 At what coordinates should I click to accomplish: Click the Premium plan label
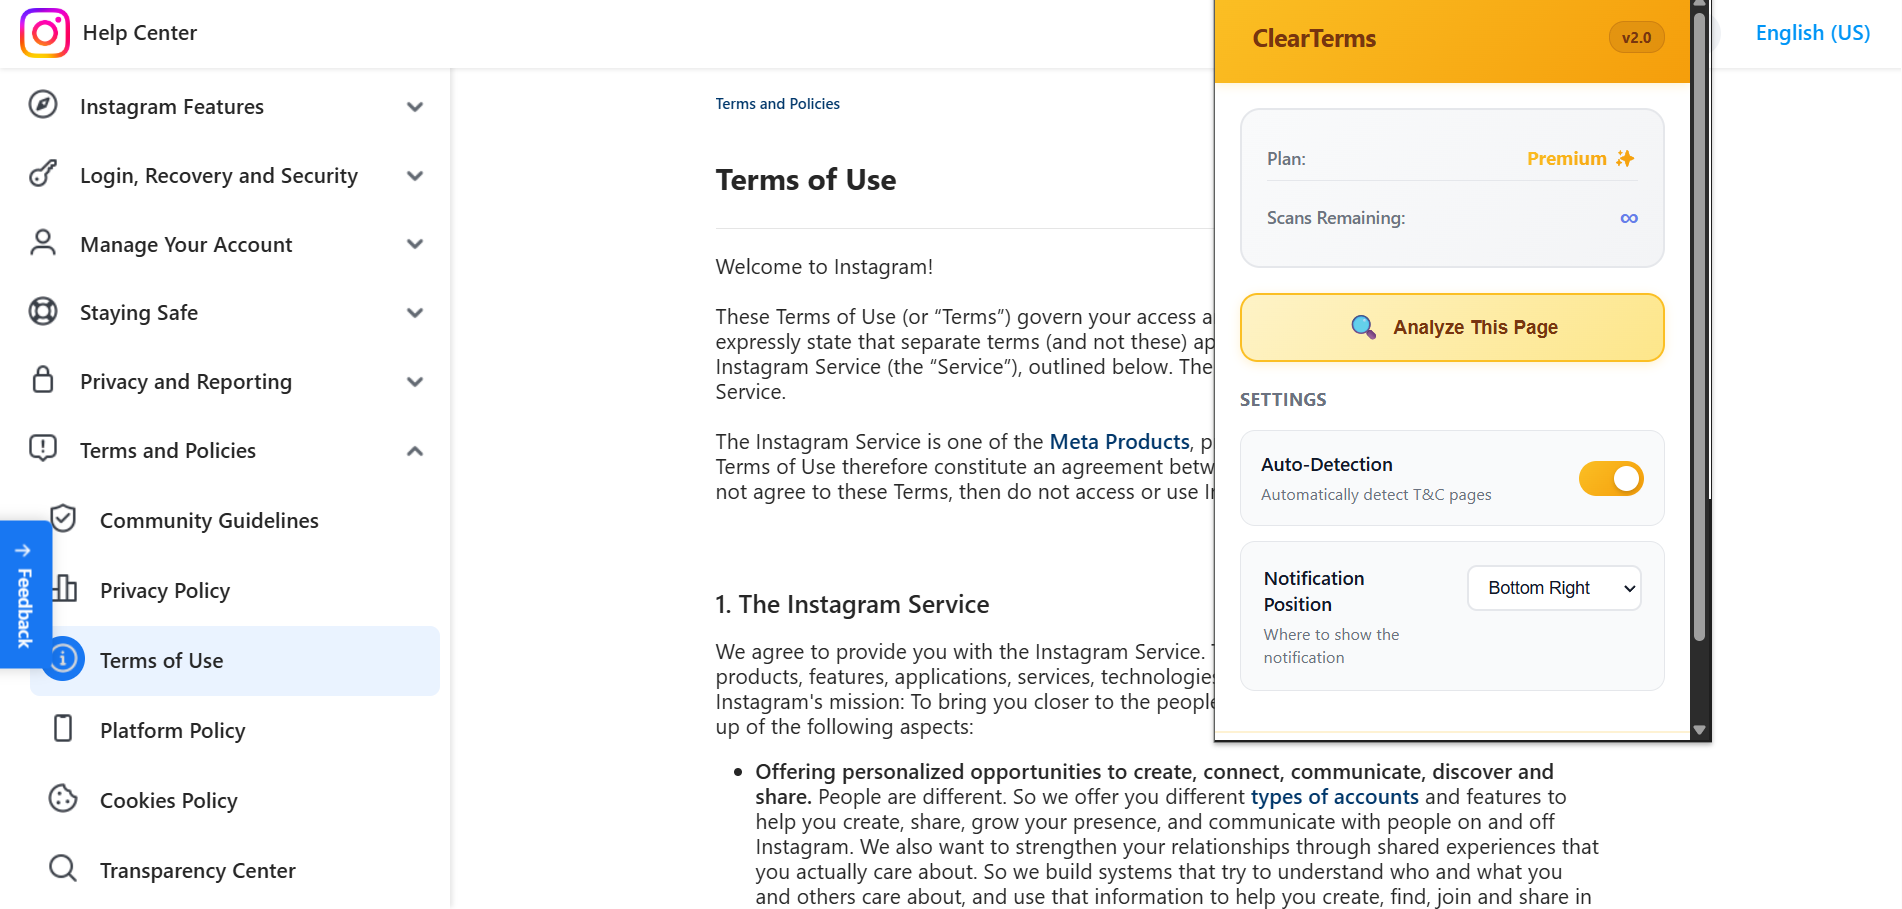[x=1566, y=158]
